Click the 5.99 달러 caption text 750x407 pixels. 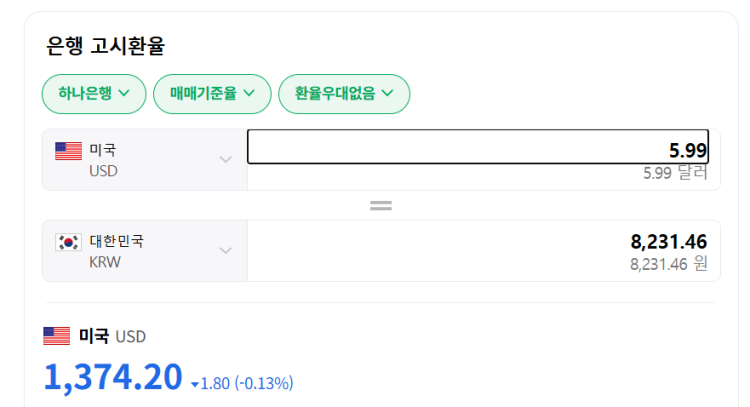(x=675, y=173)
